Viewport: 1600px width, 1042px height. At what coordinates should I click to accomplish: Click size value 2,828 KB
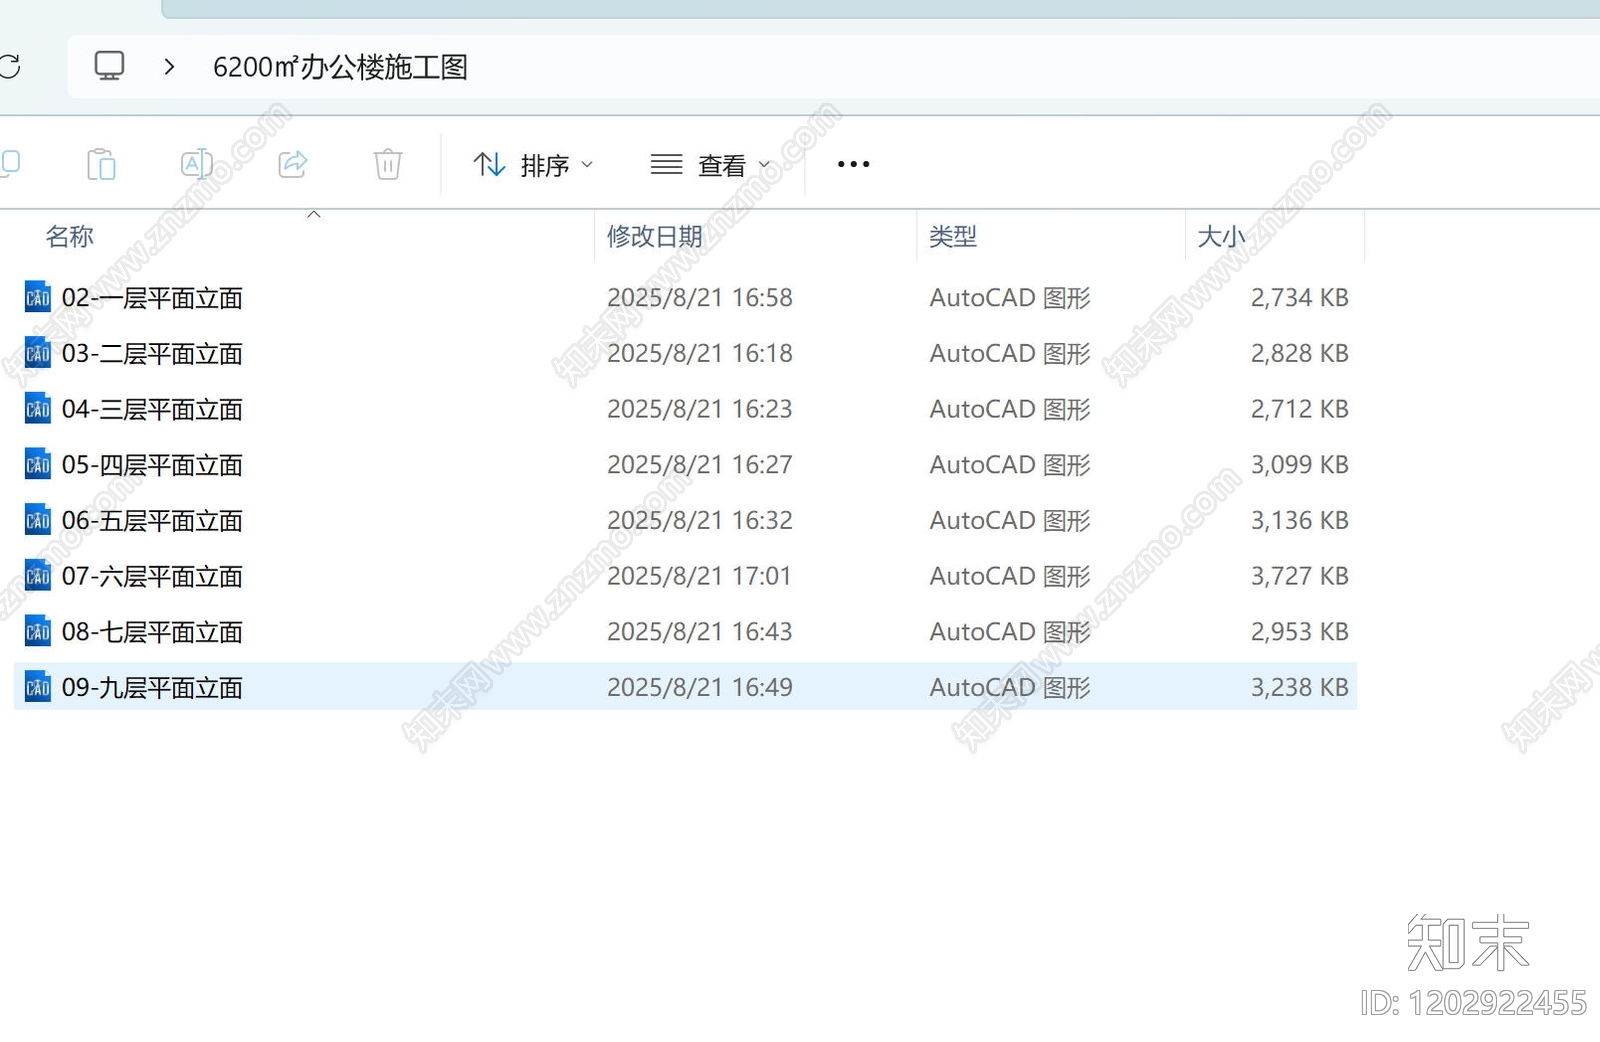point(1299,354)
